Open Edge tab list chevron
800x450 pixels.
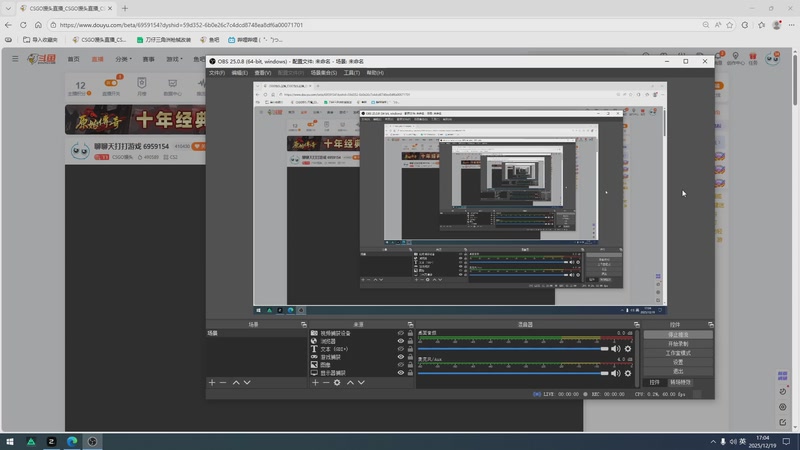(8, 8)
